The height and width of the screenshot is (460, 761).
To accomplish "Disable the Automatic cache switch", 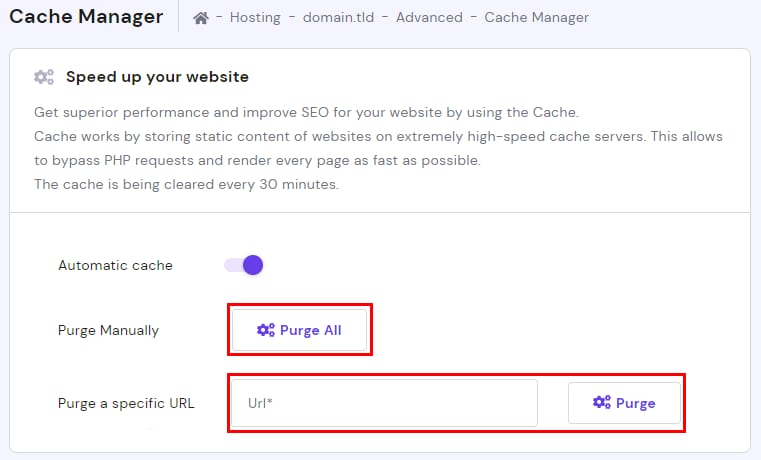I will [x=243, y=265].
